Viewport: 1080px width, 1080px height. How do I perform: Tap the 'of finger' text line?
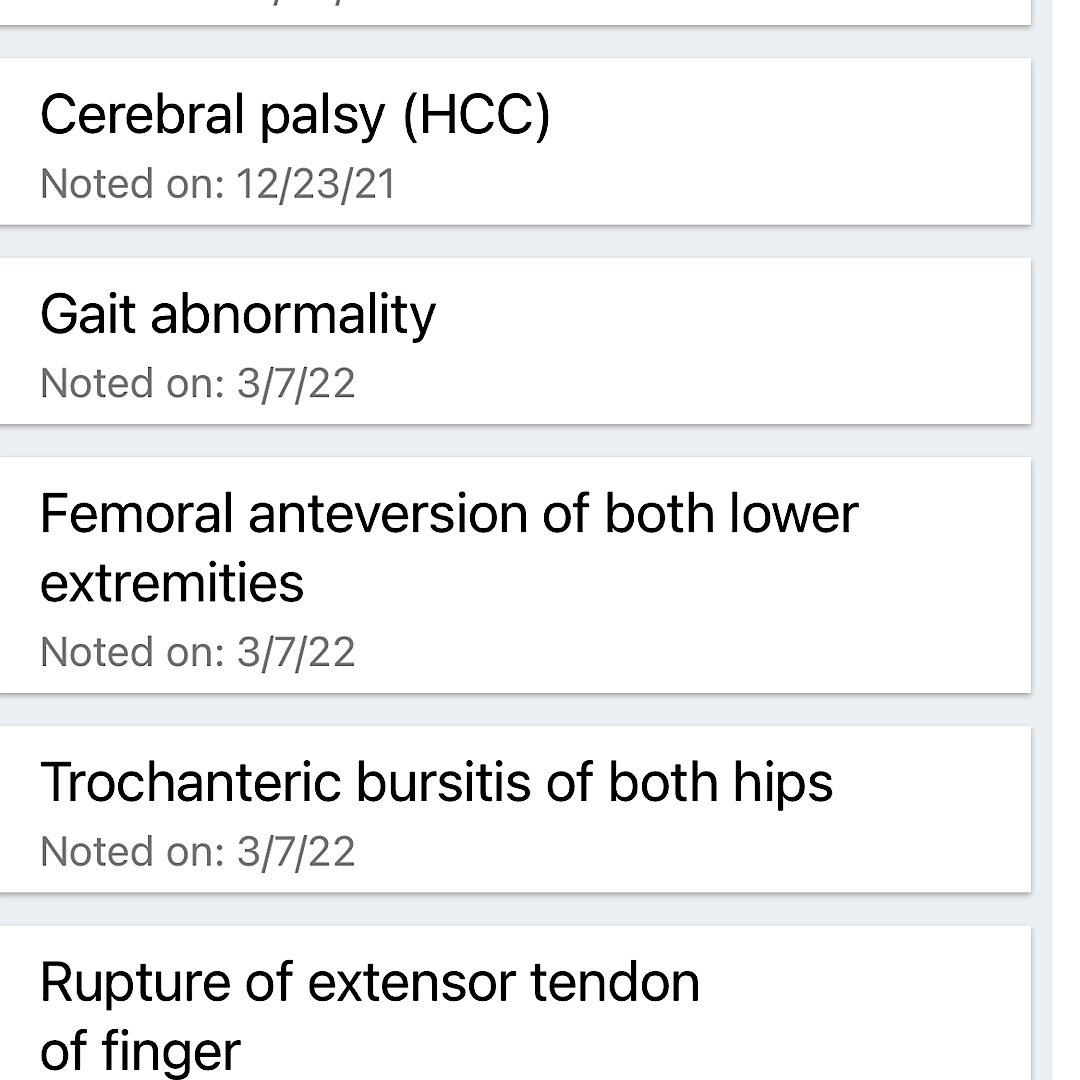(x=140, y=1051)
